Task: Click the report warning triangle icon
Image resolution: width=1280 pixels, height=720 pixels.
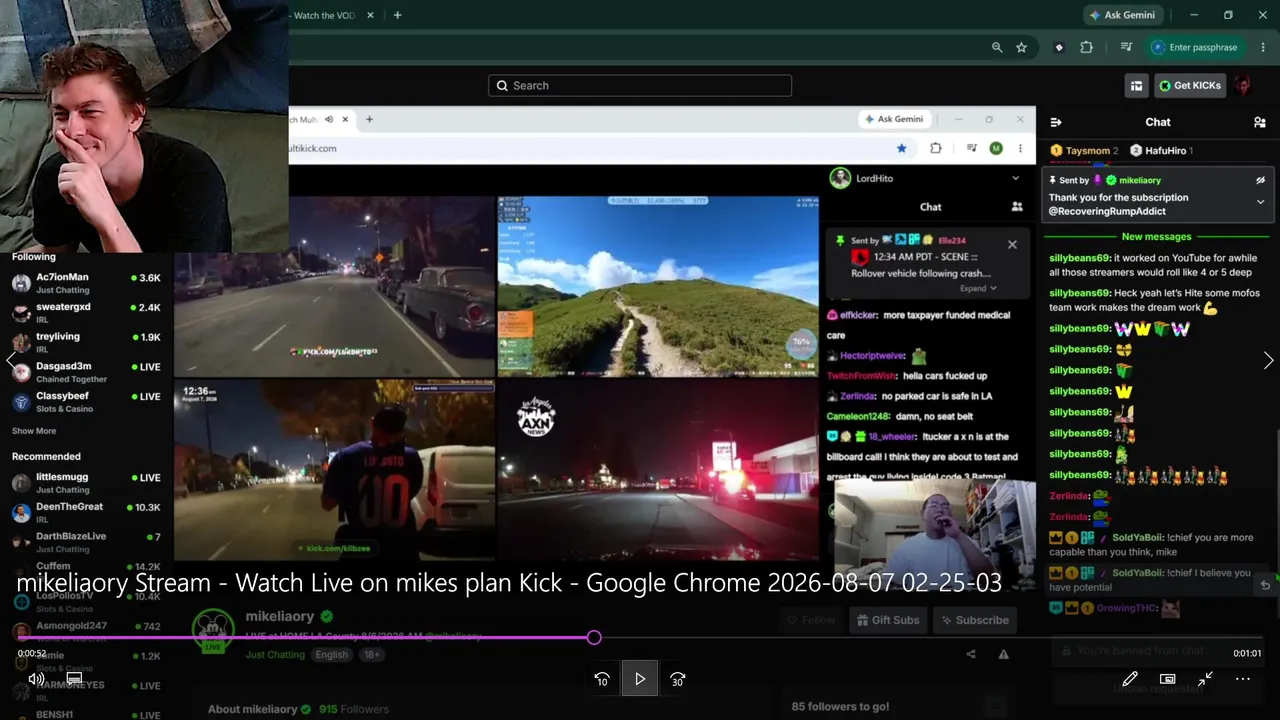Action: click(1003, 654)
